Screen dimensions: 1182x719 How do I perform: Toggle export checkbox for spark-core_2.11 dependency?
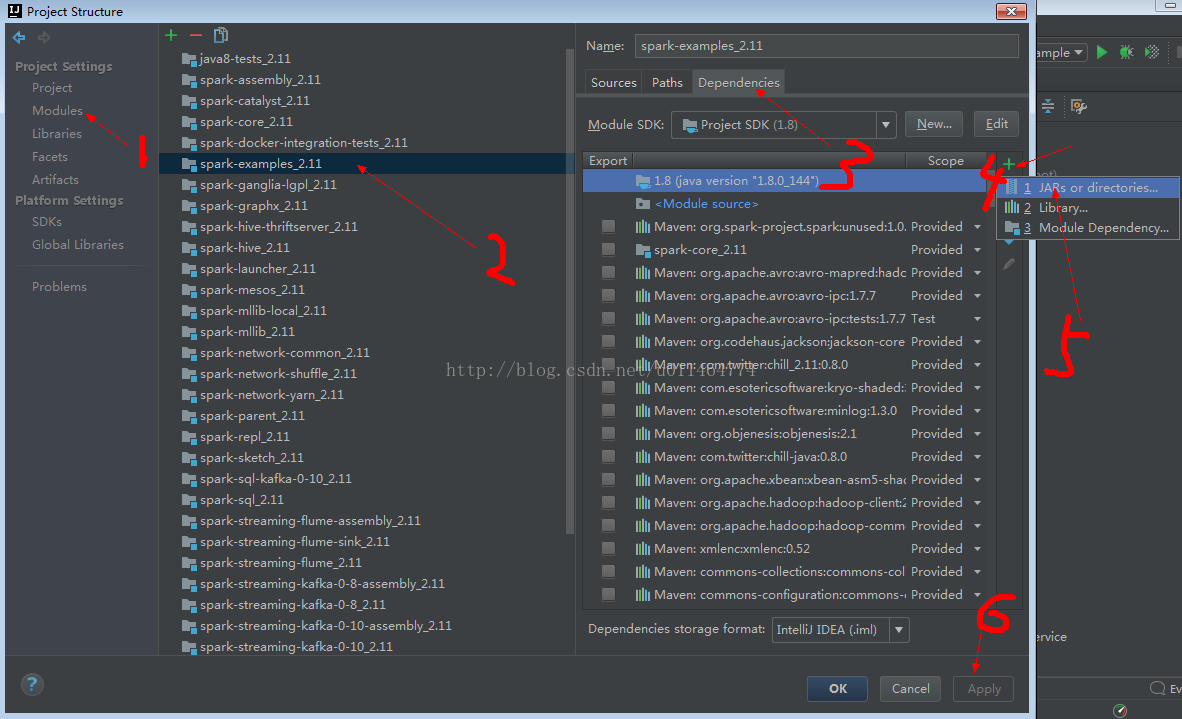click(x=608, y=249)
